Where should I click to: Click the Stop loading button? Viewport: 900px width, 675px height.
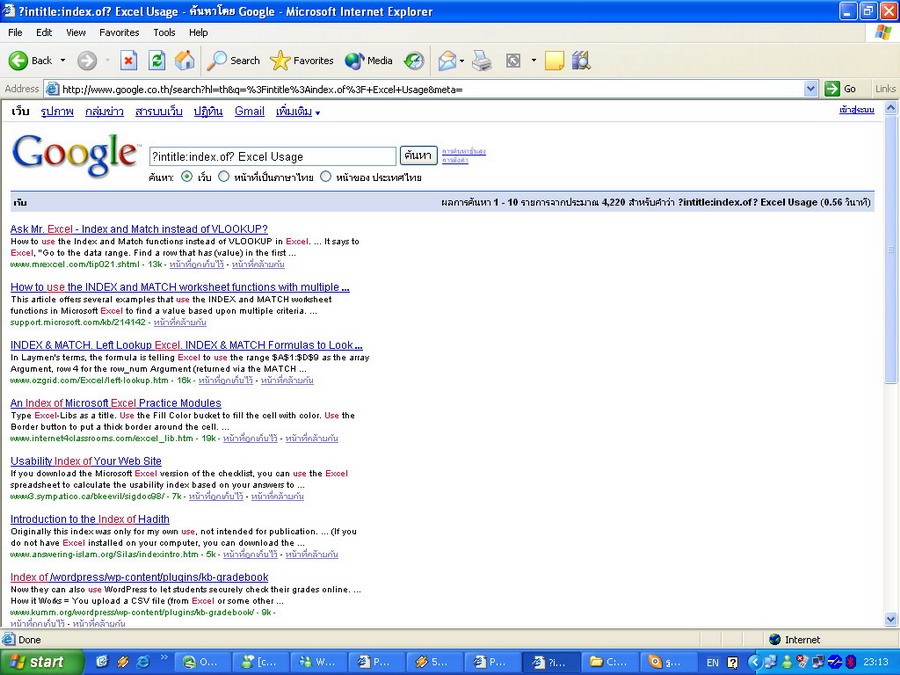(129, 60)
